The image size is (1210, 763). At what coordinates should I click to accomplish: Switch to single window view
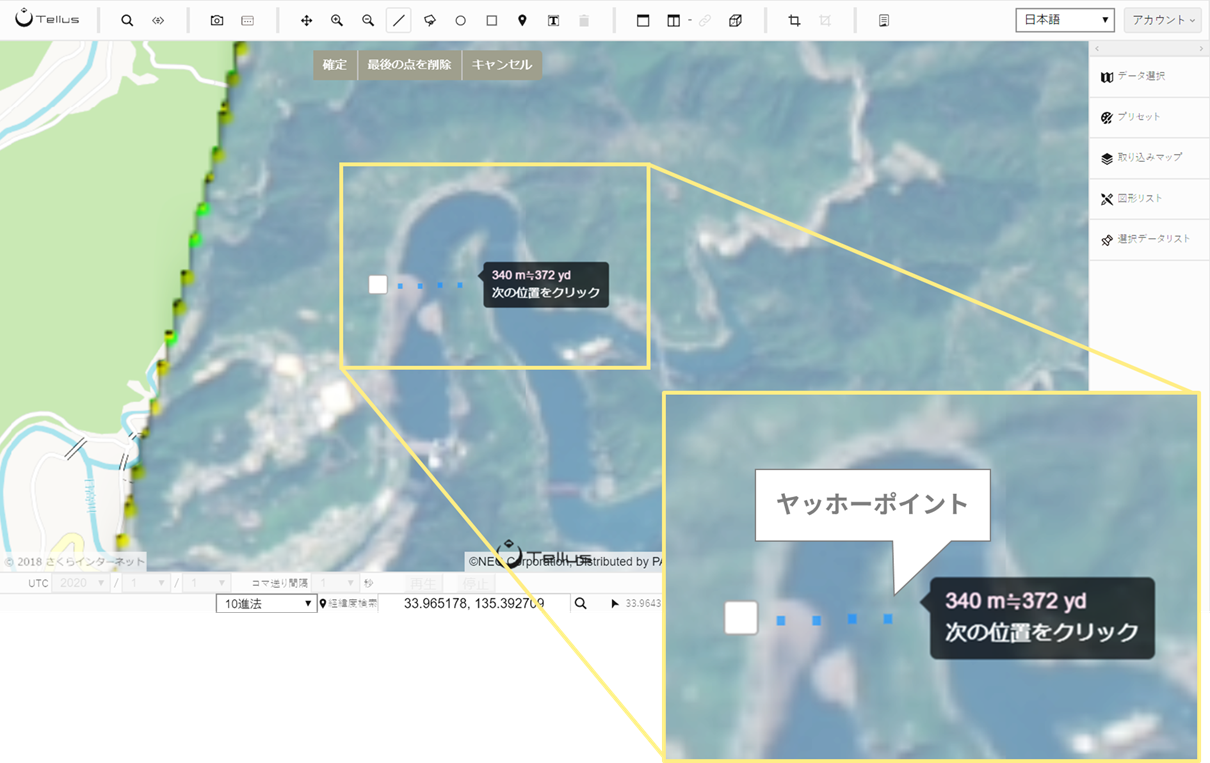click(643, 20)
